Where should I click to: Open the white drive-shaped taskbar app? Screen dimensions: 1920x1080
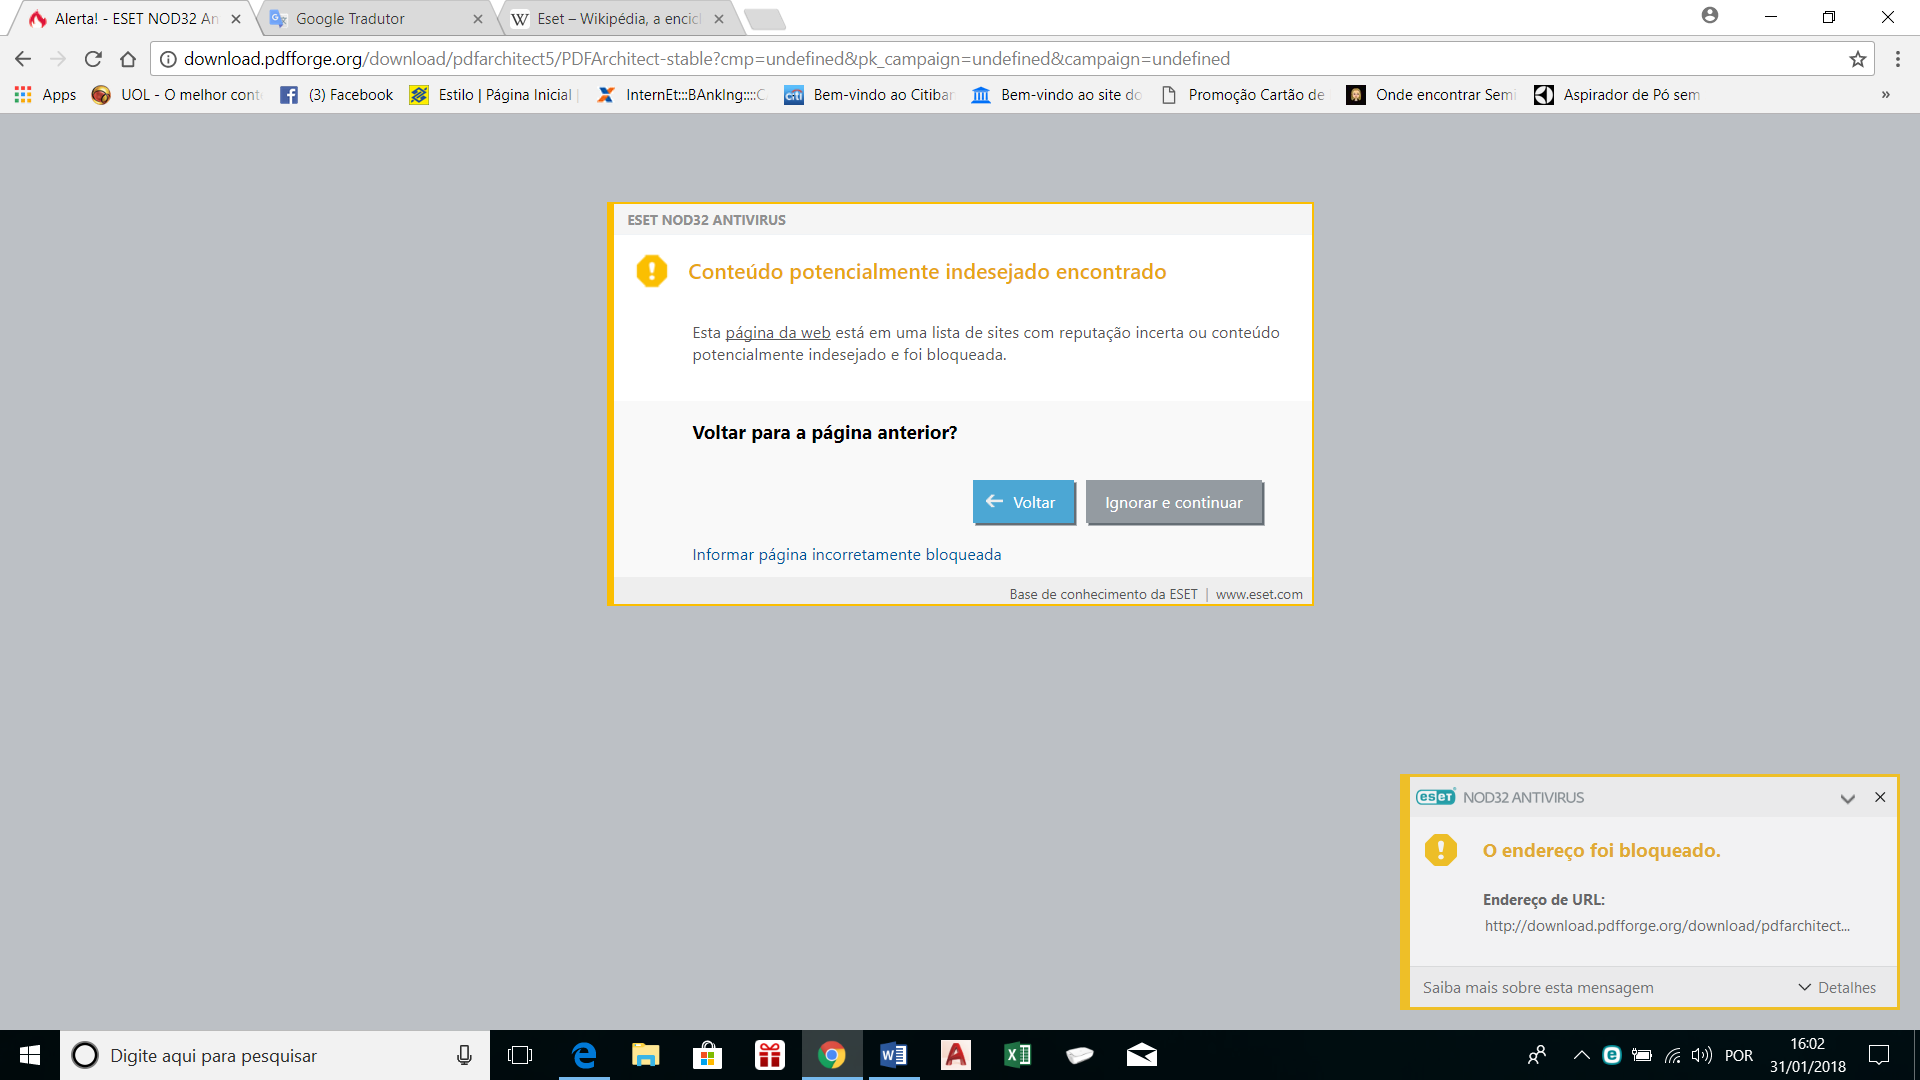[1080, 1055]
